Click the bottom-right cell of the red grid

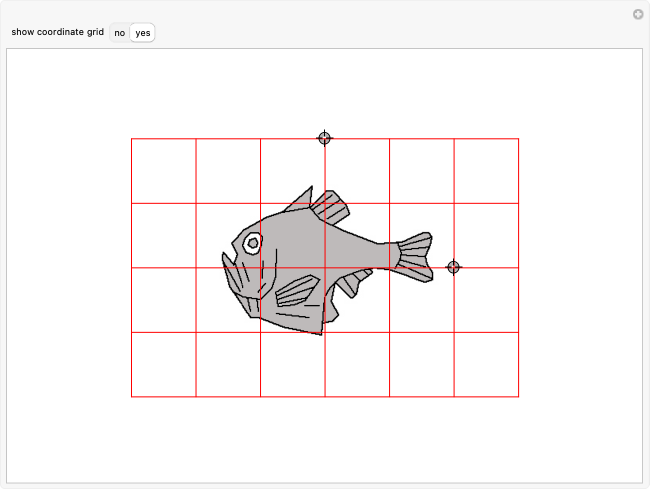[486, 364]
